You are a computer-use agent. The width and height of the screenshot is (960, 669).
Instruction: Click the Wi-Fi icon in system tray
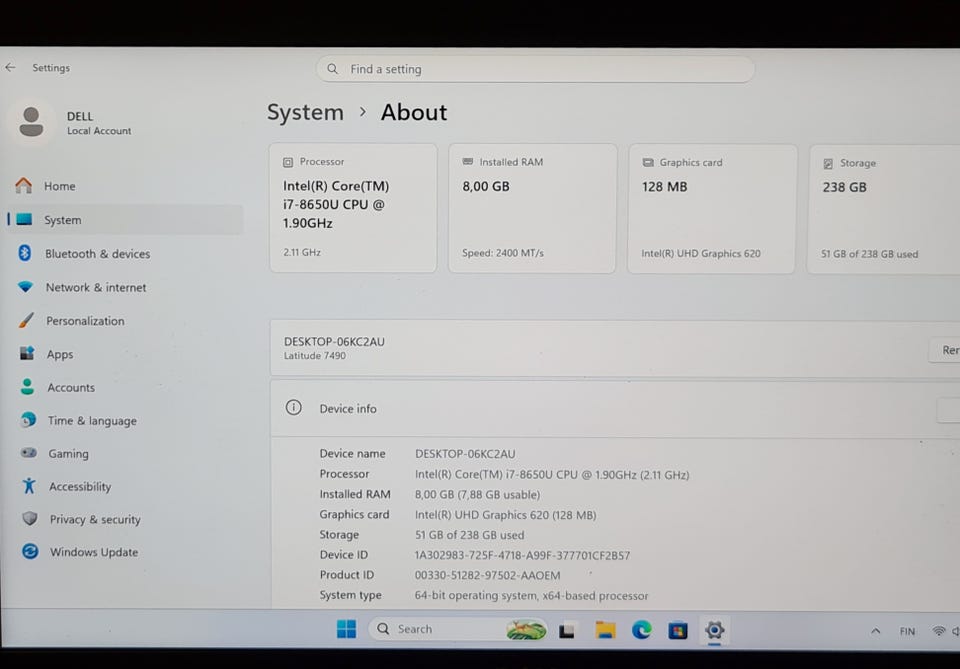tap(939, 631)
